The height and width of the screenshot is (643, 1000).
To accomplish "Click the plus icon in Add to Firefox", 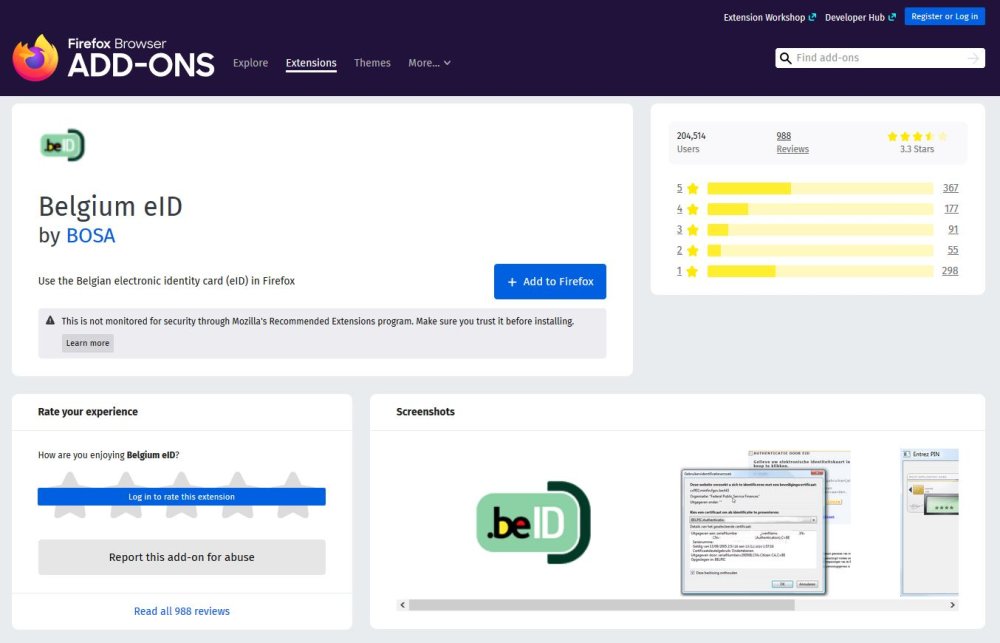I will [511, 282].
